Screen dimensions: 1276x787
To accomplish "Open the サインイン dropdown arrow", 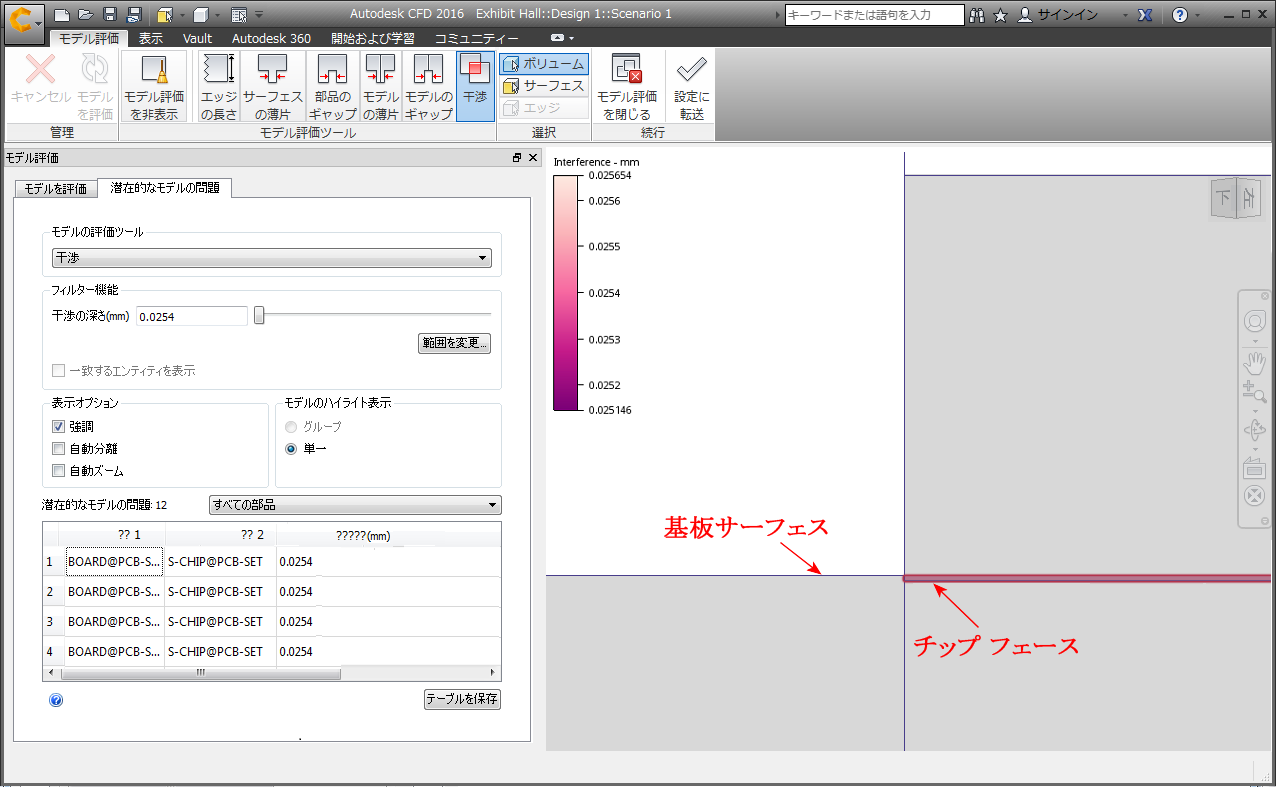I will (1126, 15).
